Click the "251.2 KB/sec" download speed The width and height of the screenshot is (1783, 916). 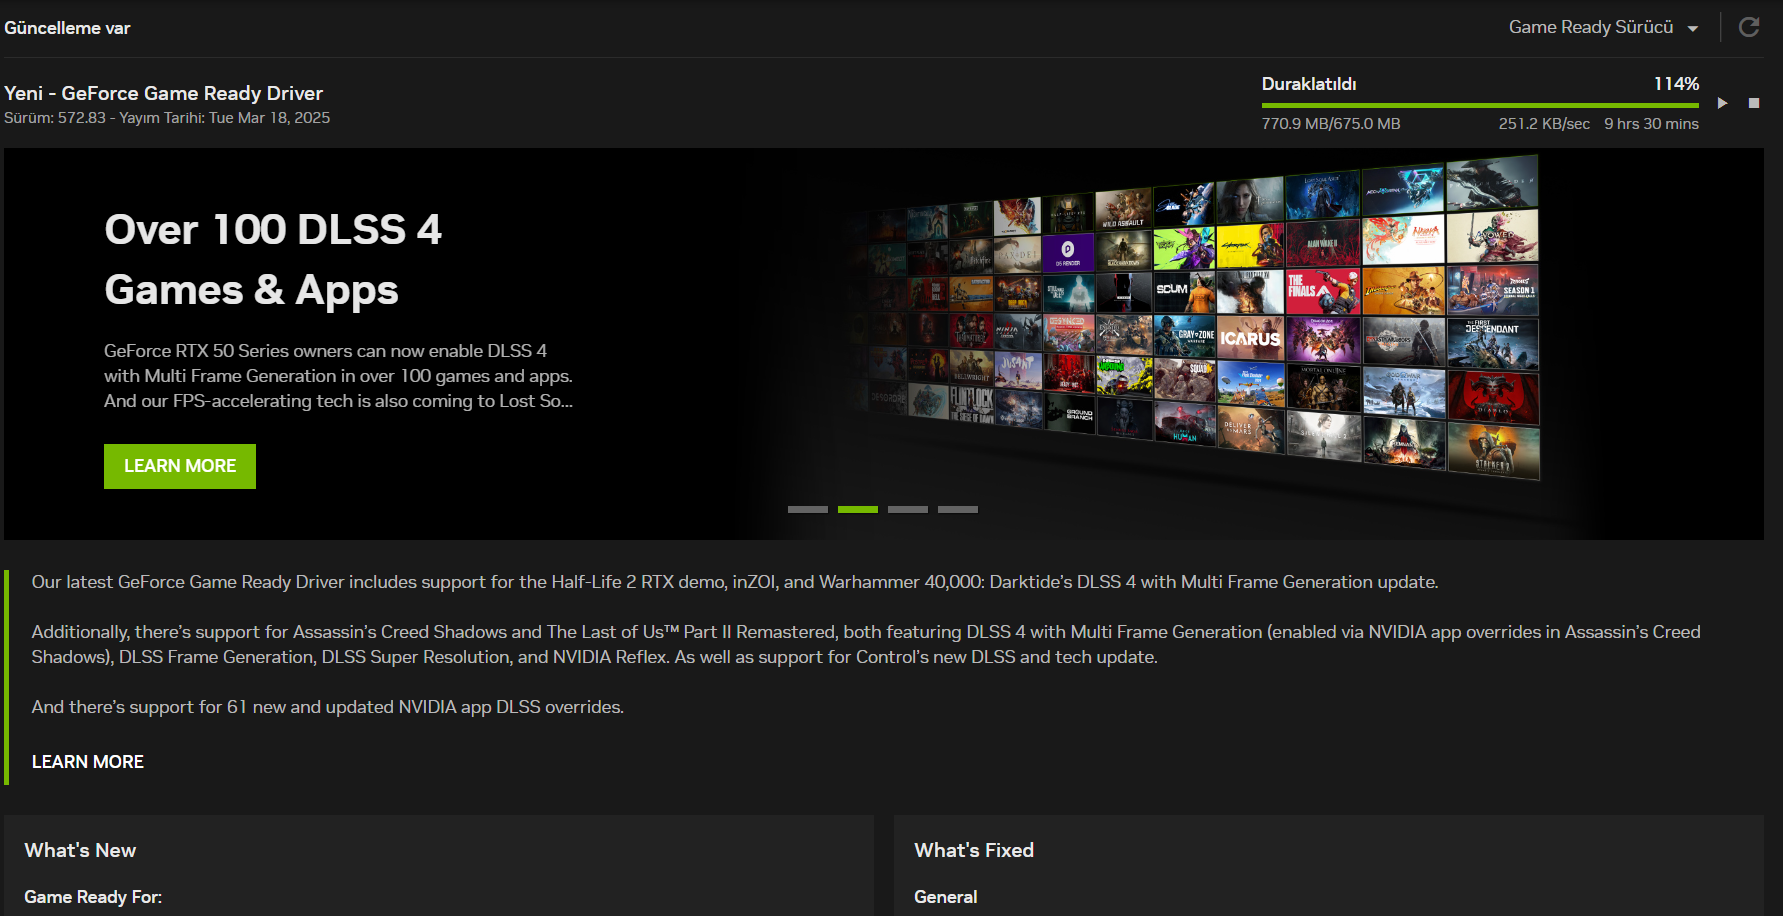pyautogui.click(x=1544, y=124)
